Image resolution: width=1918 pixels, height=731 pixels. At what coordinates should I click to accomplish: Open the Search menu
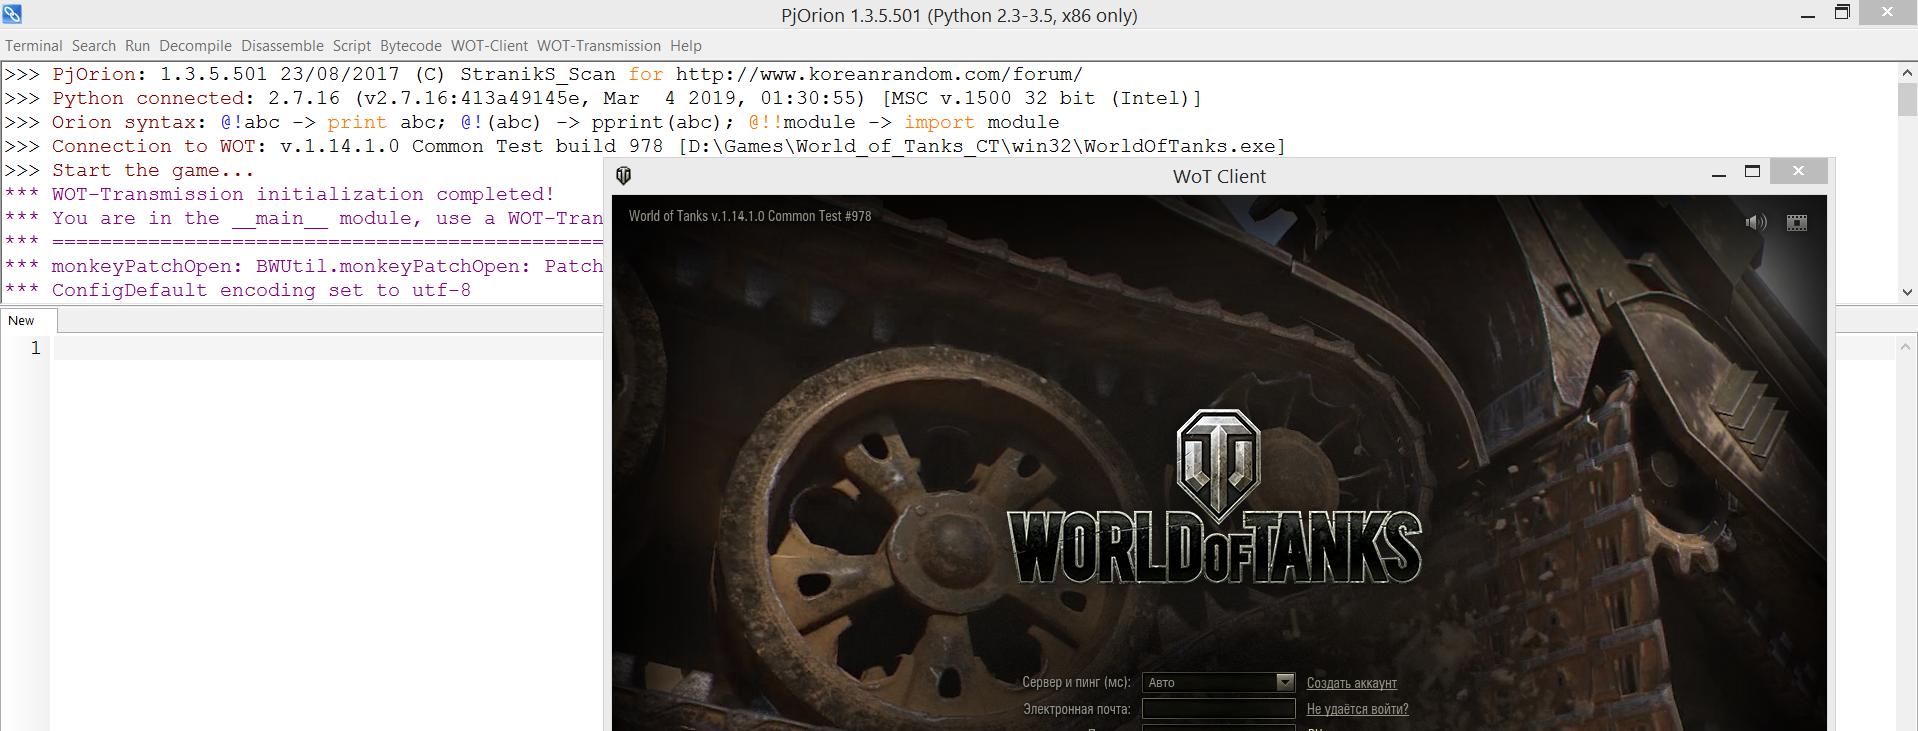[x=93, y=46]
